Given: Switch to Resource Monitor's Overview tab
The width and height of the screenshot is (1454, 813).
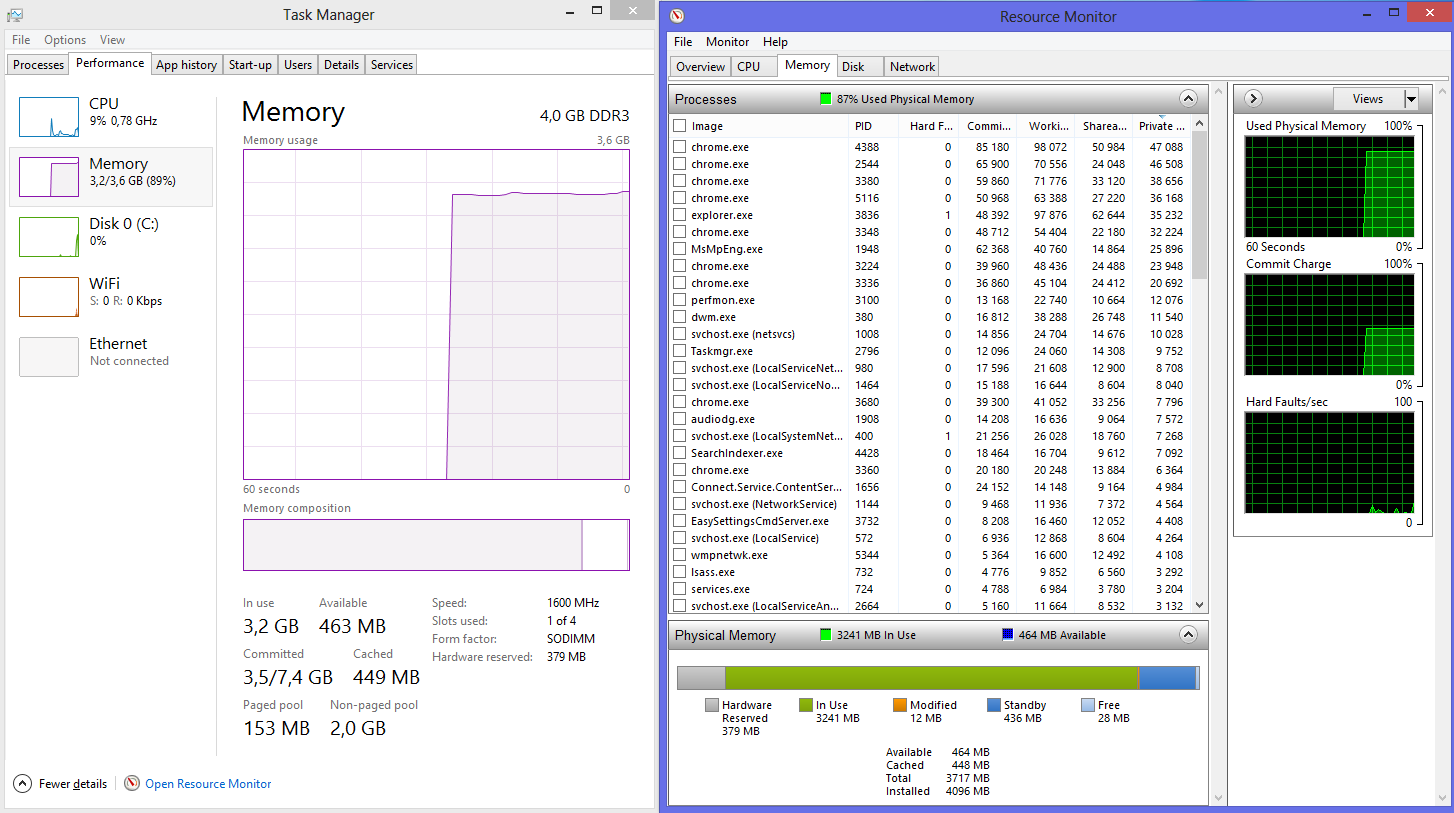Looking at the screenshot, I should (700, 67).
